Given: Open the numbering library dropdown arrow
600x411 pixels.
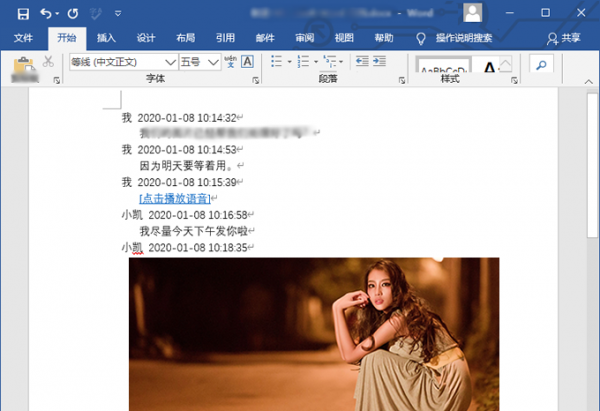Looking at the screenshot, I should pyautogui.click(x=316, y=62).
